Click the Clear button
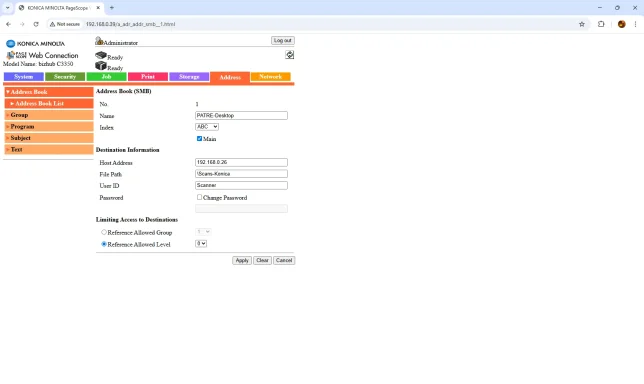Viewport: 644px width, 384px height. coord(262,260)
